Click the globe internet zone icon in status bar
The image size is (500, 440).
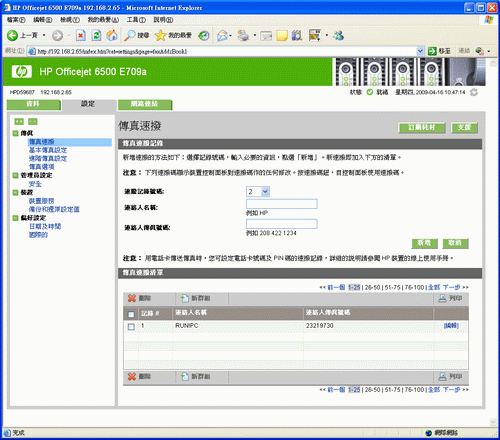[429, 433]
